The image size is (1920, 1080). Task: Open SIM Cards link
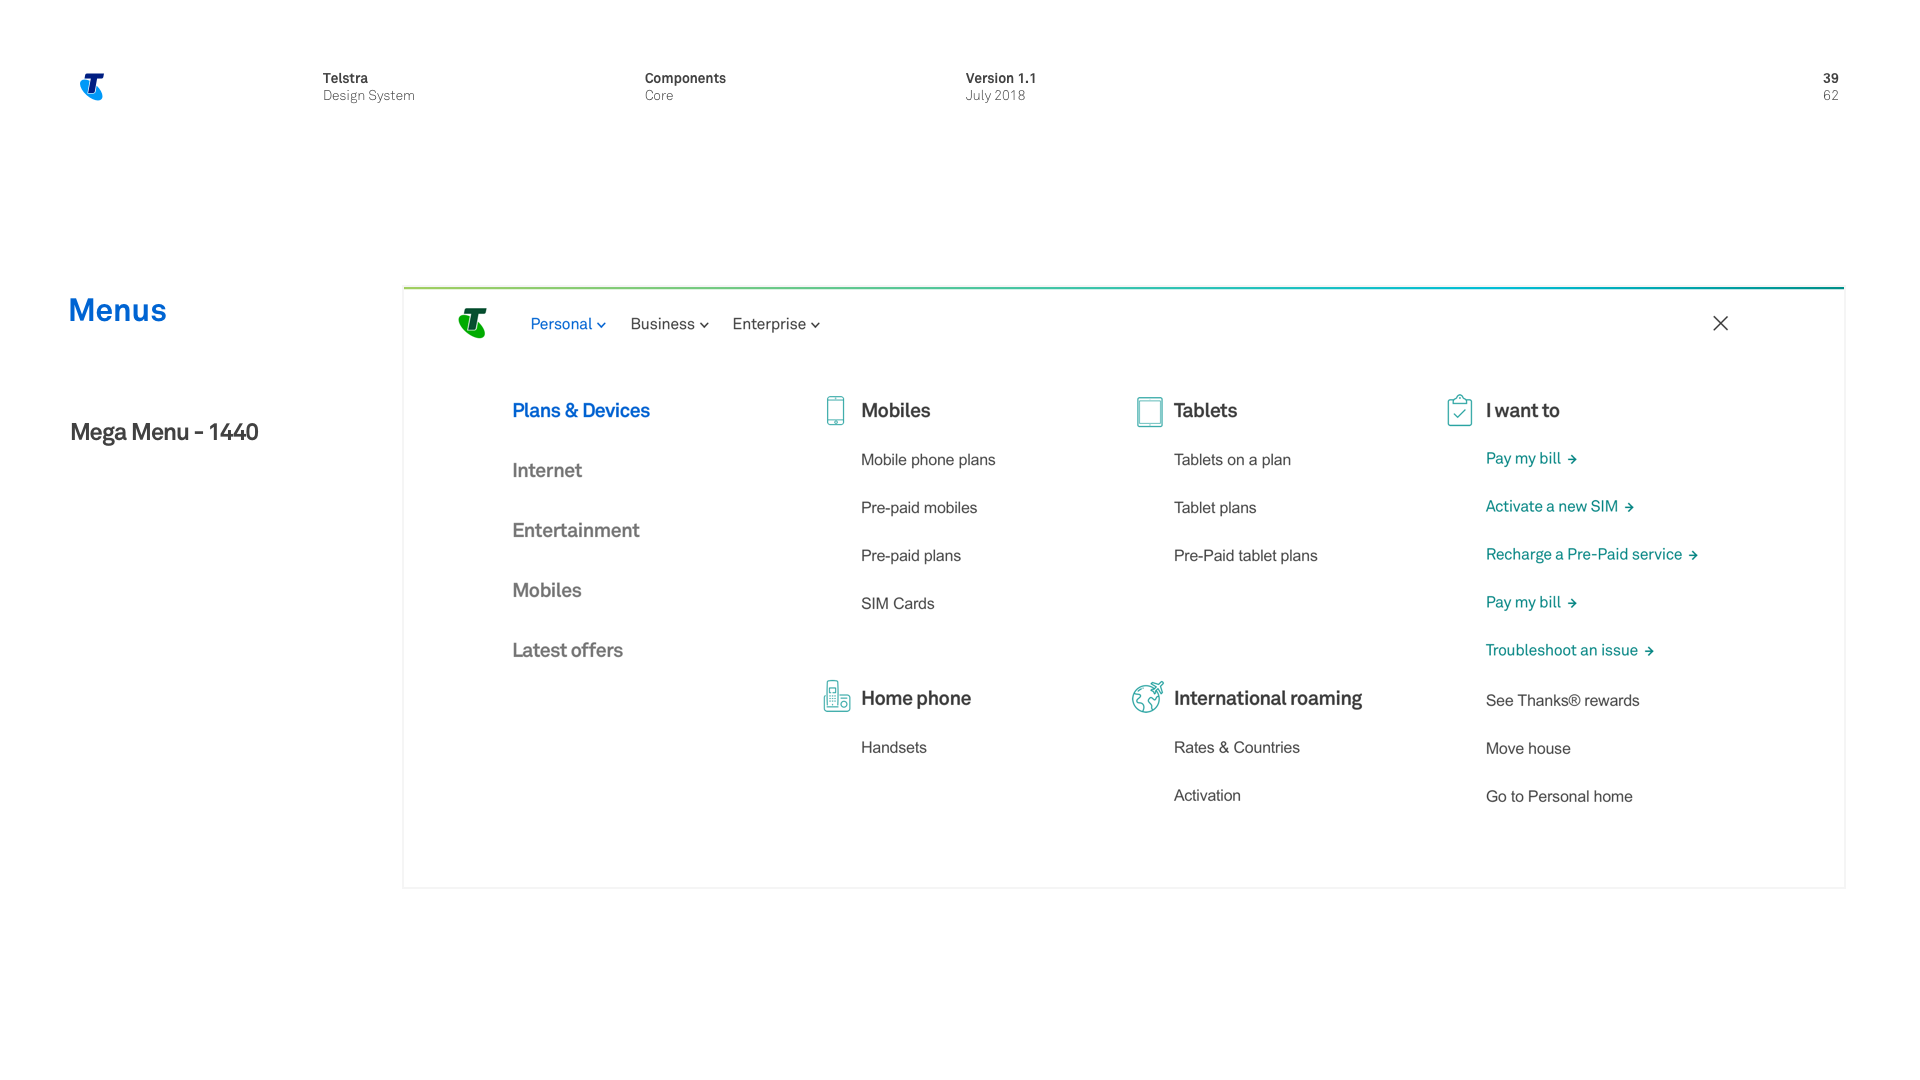(x=898, y=604)
